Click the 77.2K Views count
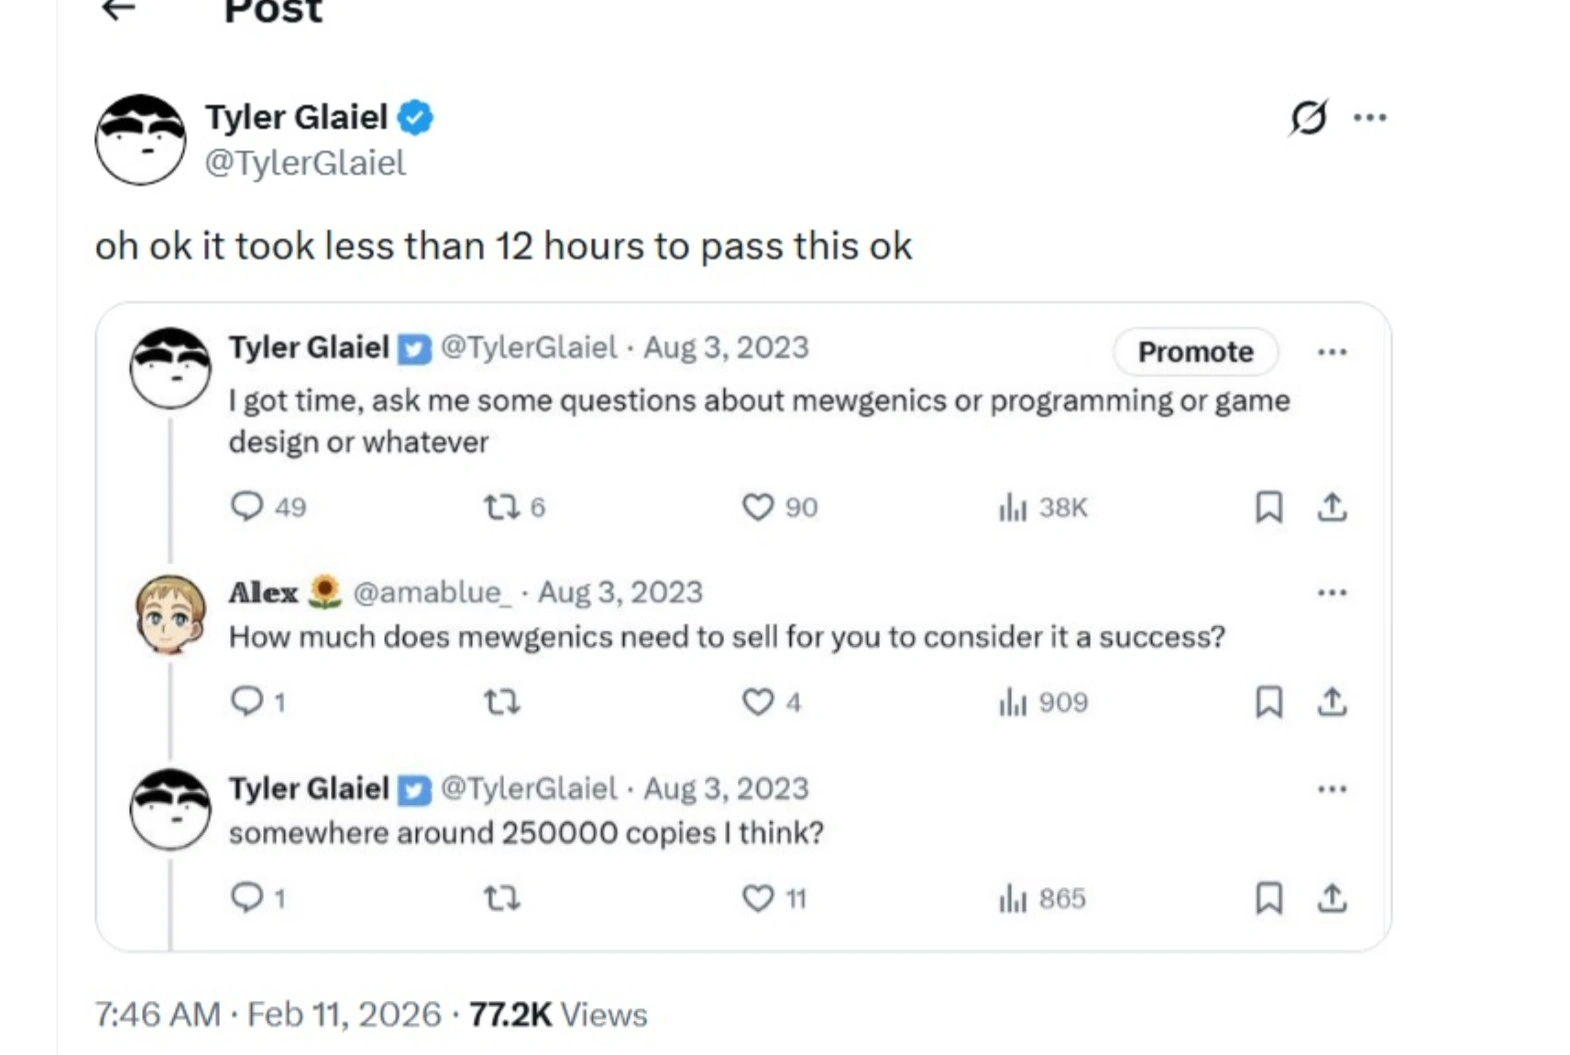 click(x=558, y=1015)
